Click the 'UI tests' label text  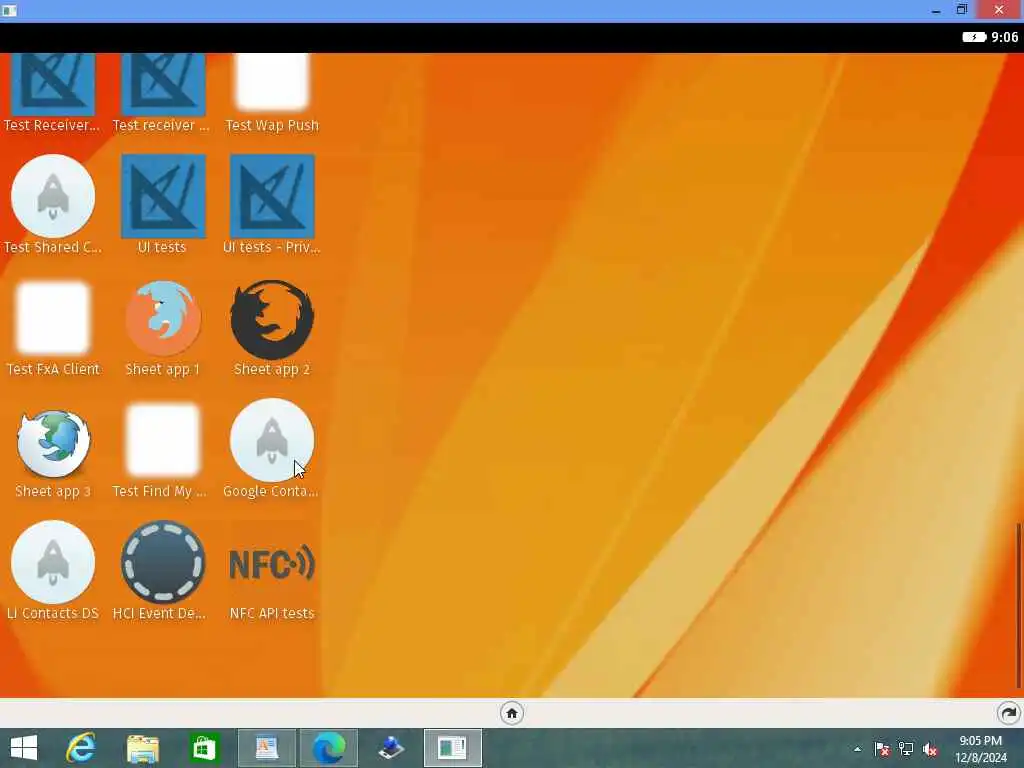click(x=162, y=247)
